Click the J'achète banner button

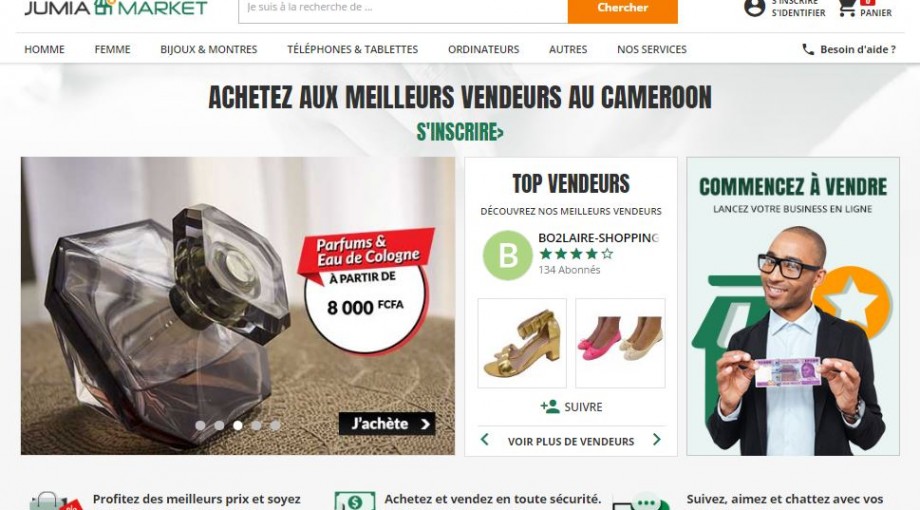pos(387,424)
